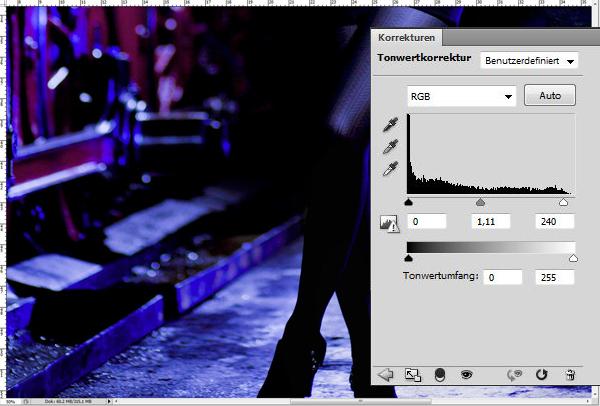Click the white input level slider
This screenshot has width=600, height=406.
563,202
